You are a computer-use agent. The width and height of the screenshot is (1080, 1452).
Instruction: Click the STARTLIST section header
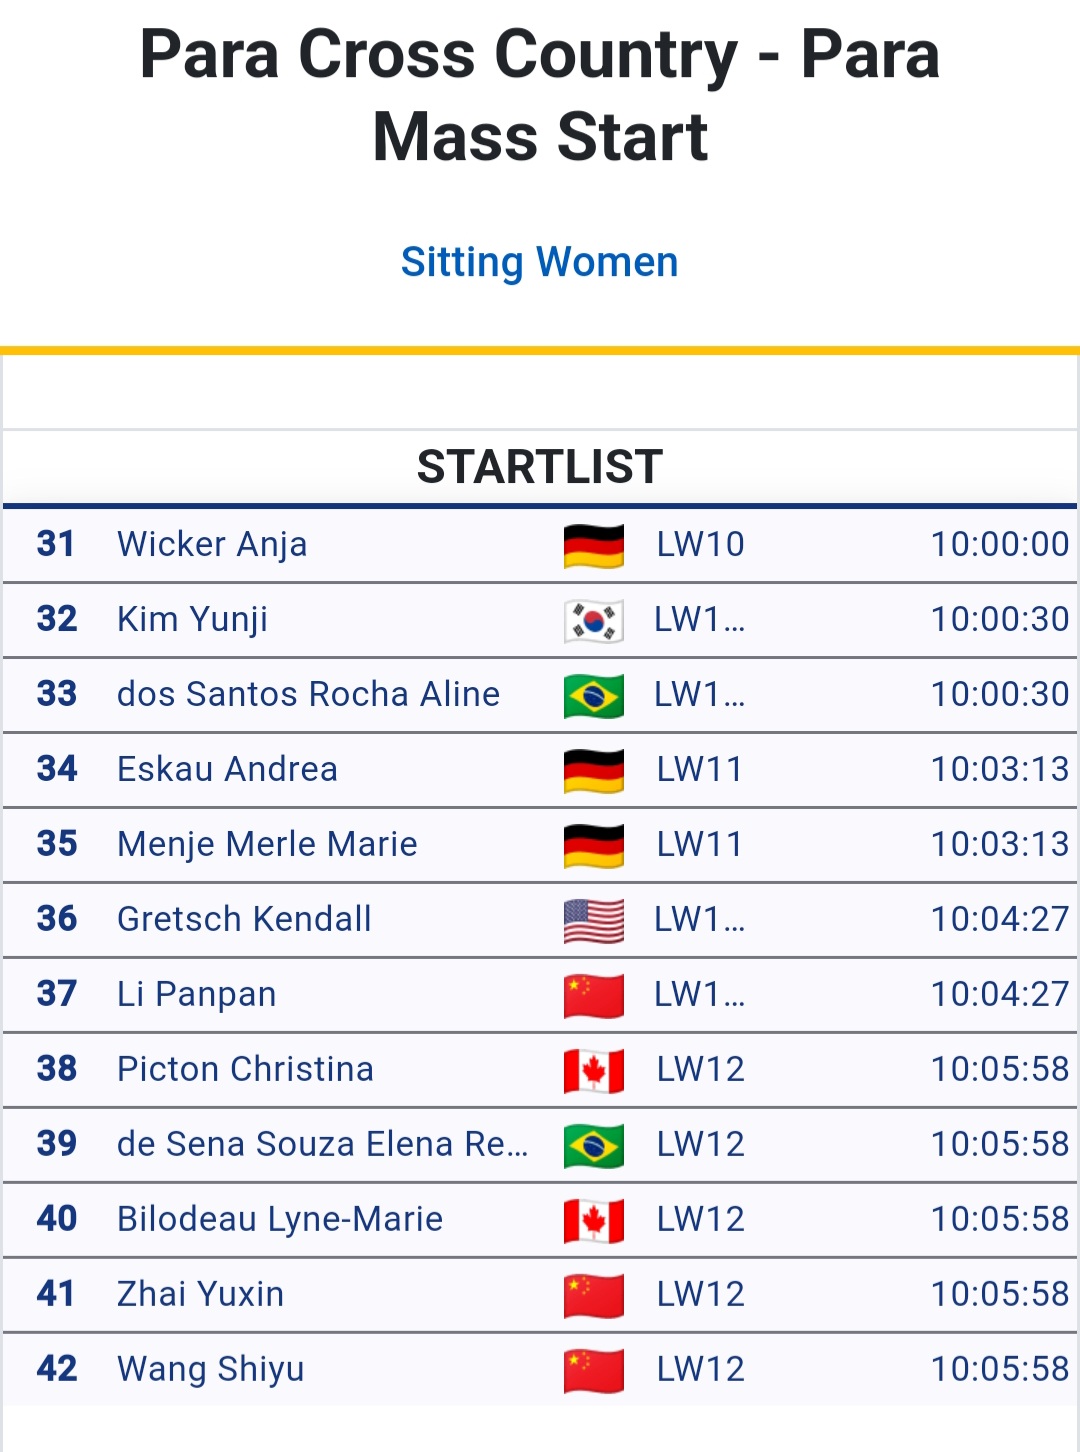[540, 467]
